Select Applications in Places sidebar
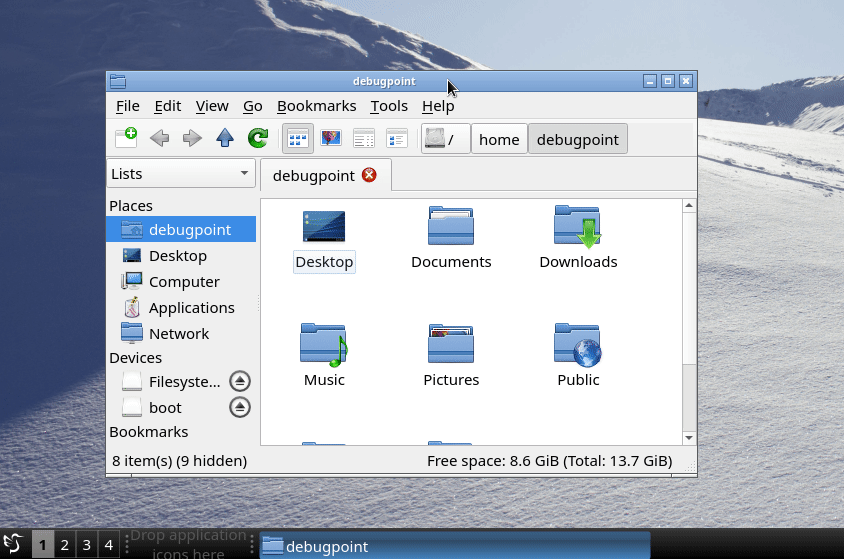The image size is (844, 559). (x=191, y=308)
